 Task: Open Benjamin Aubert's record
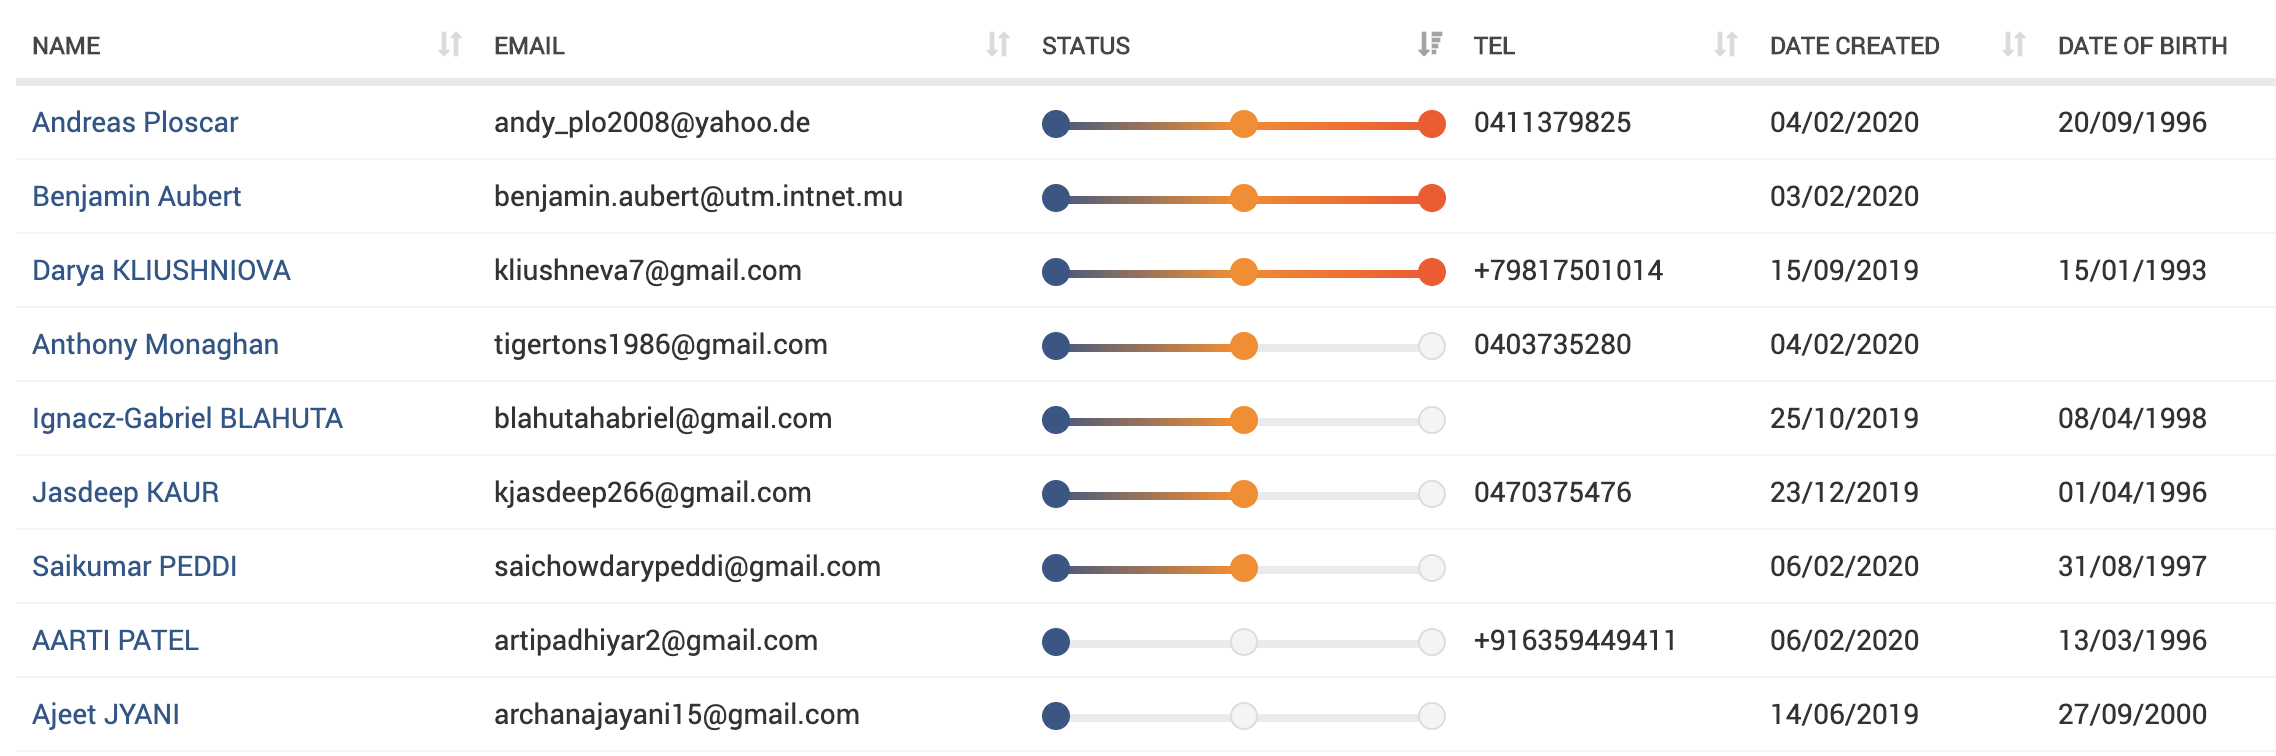point(136,196)
